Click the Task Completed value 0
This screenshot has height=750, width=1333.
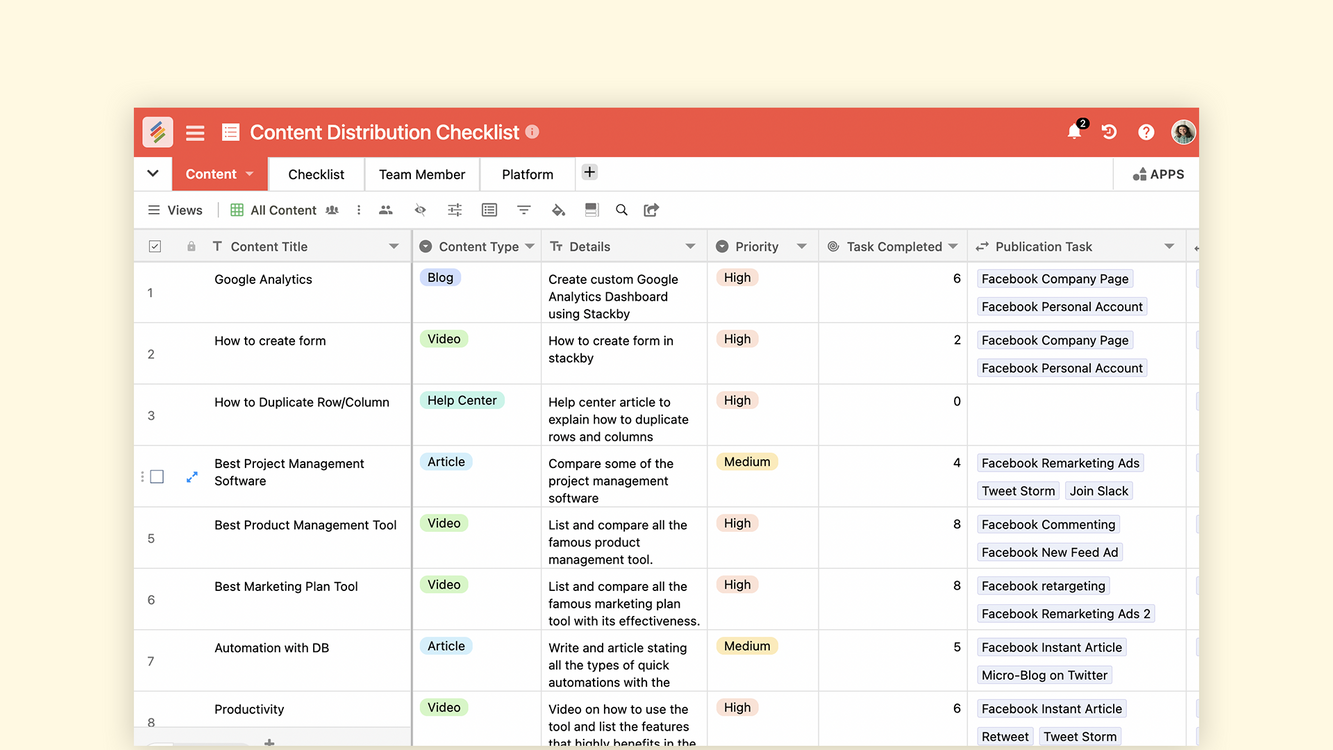coord(956,401)
